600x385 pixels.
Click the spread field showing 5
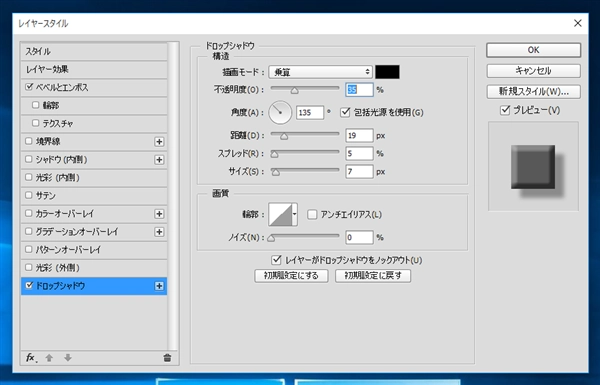[x=359, y=153]
